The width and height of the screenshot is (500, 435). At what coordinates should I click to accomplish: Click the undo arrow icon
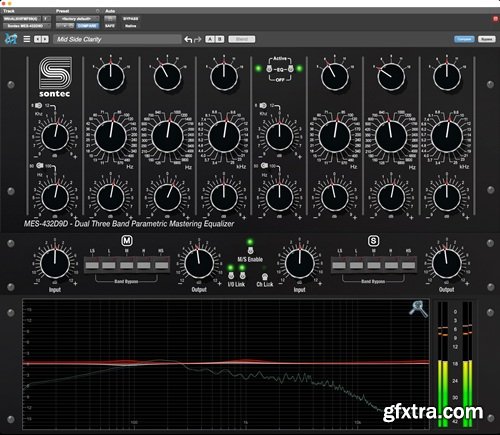[188, 39]
